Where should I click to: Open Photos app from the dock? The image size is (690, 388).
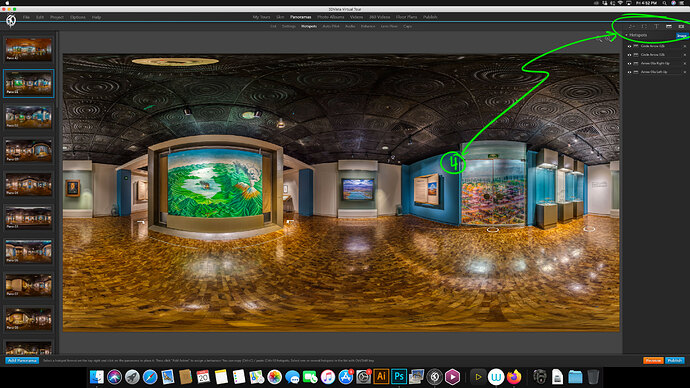click(x=275, y=377)
